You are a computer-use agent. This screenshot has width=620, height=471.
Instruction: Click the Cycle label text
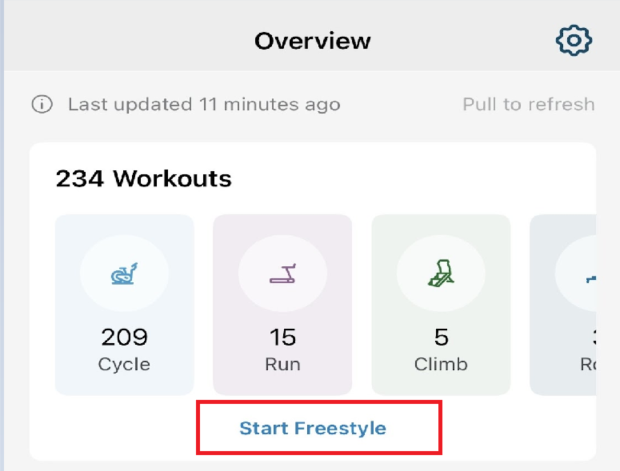[x=124, y=365]
